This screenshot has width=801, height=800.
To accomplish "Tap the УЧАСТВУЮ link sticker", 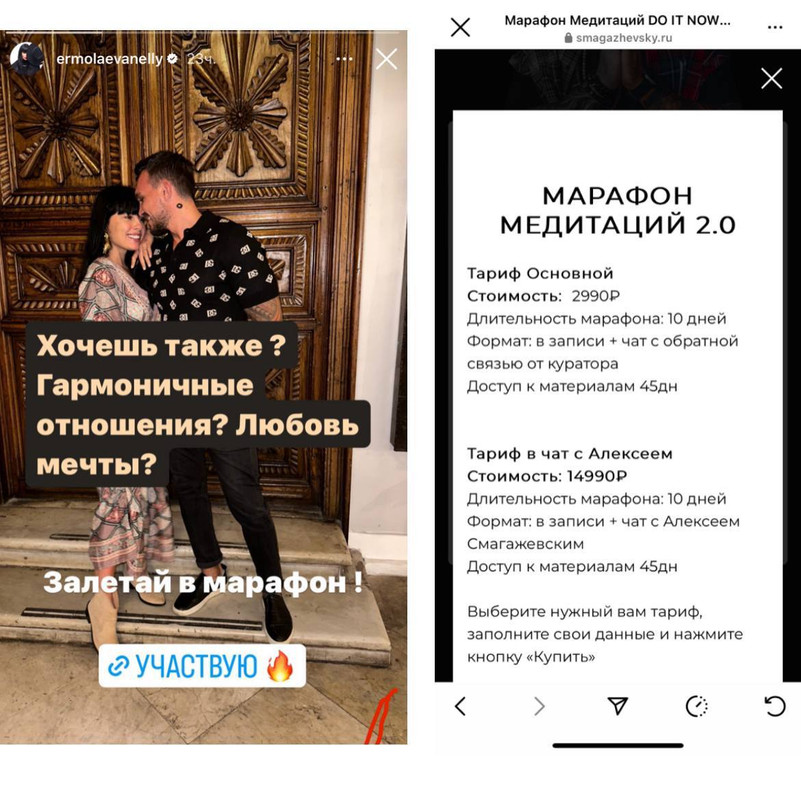I will (x=202, y=666).
